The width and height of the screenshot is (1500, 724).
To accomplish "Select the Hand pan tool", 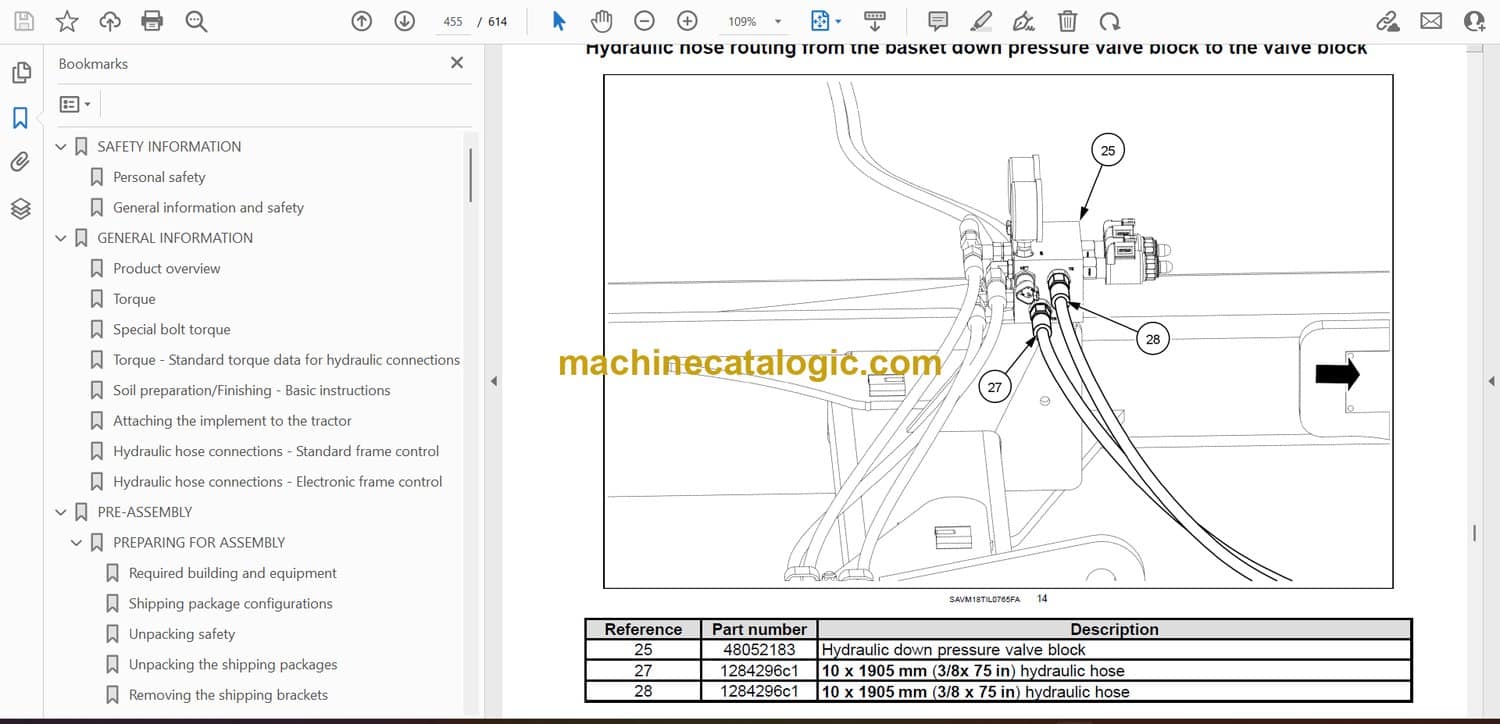I will [x=601, y=21].
